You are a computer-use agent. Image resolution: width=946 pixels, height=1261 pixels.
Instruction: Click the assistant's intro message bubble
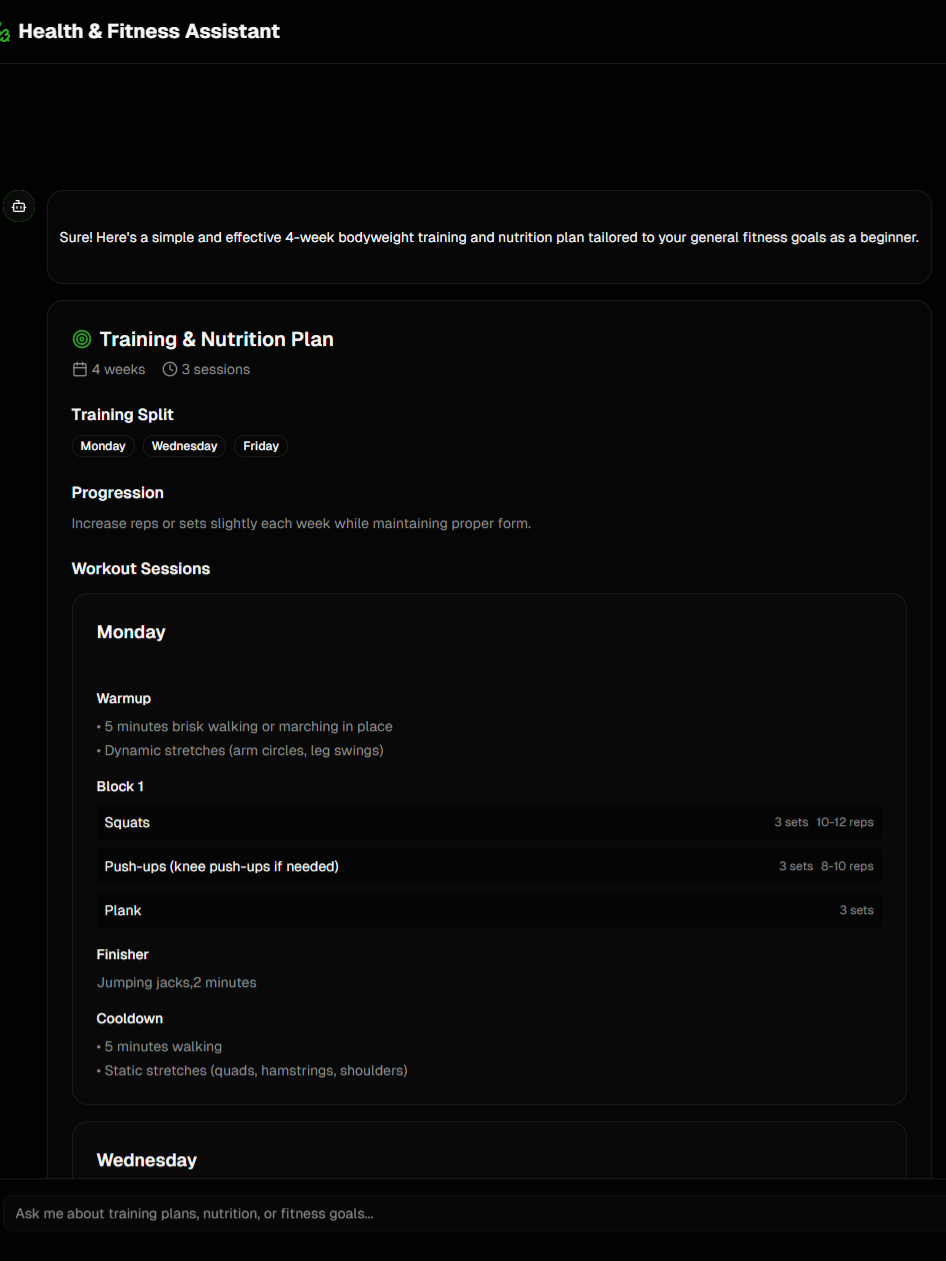tap(489, 237)
